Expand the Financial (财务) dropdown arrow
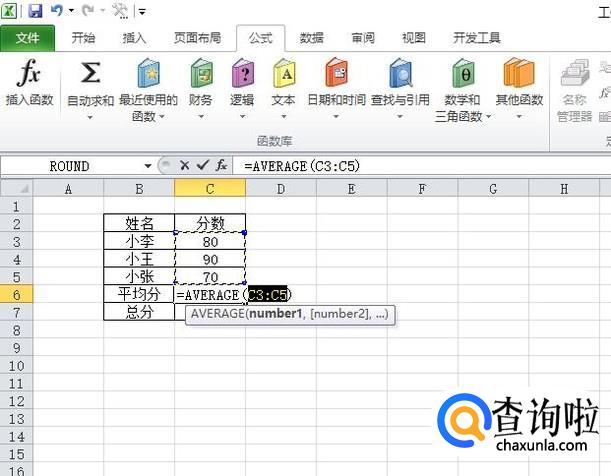Screen dimensions: 611x476 point(201,116)
